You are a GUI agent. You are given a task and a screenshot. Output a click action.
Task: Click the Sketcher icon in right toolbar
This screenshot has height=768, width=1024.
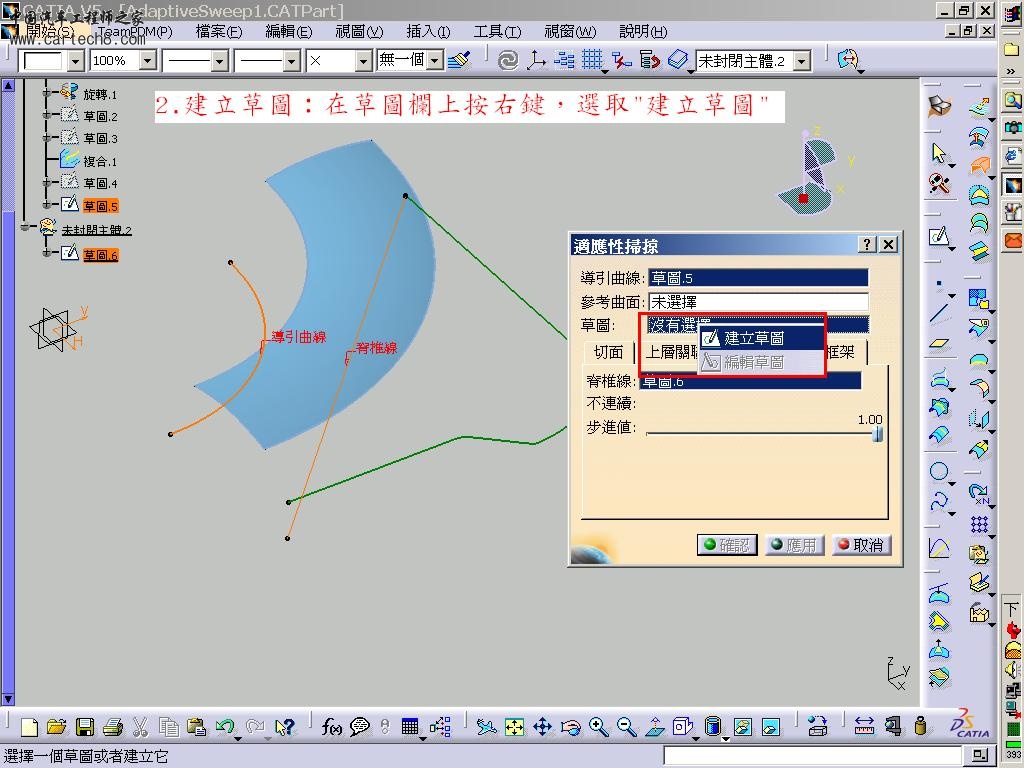pos(939,236)
